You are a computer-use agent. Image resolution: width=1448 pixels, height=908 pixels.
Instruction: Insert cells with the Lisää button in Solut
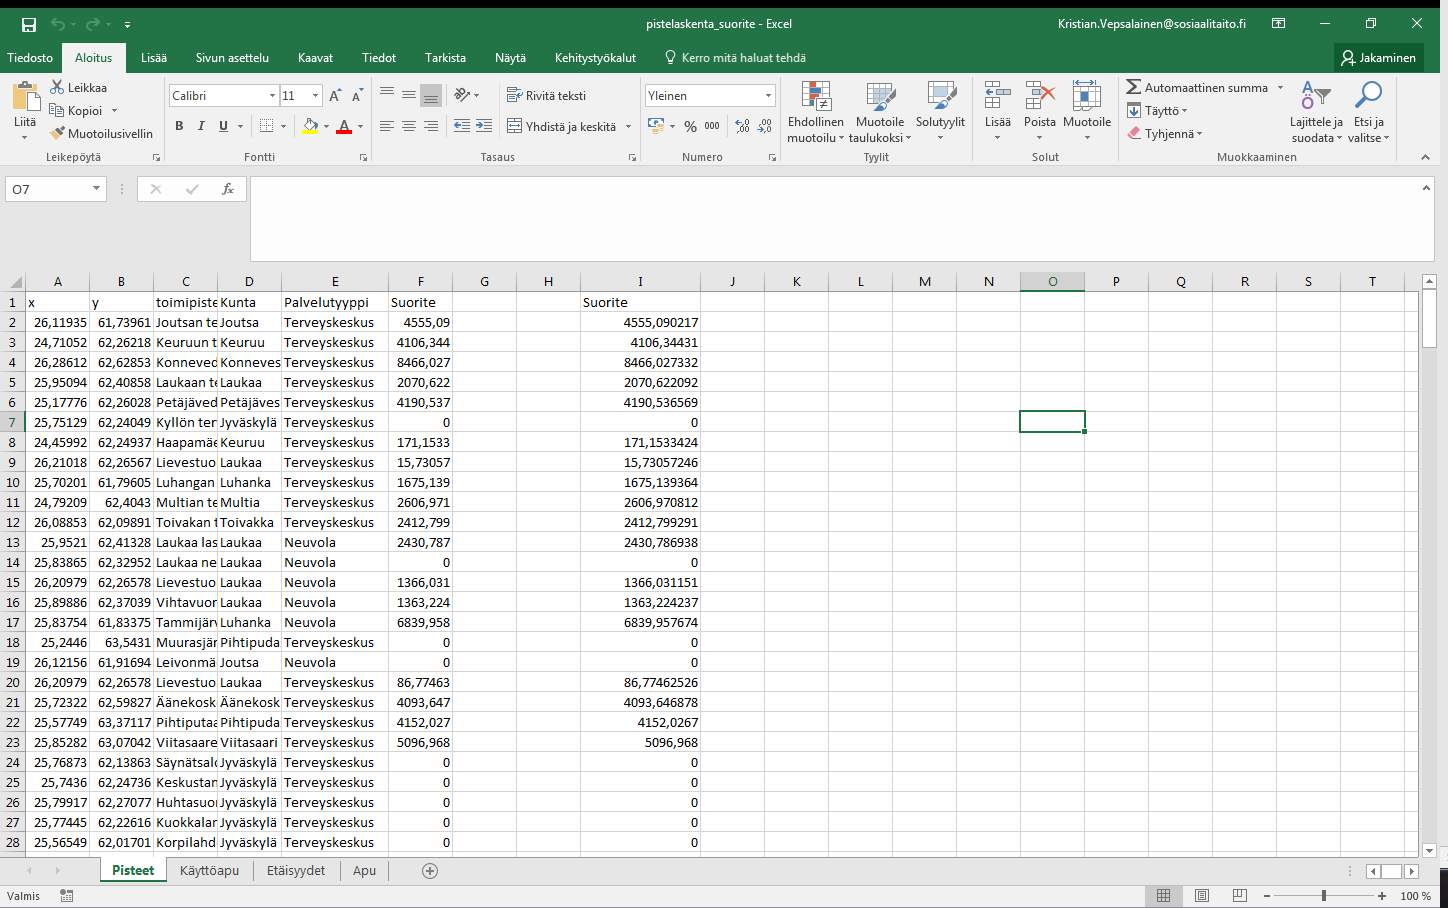tap(997, 112)
